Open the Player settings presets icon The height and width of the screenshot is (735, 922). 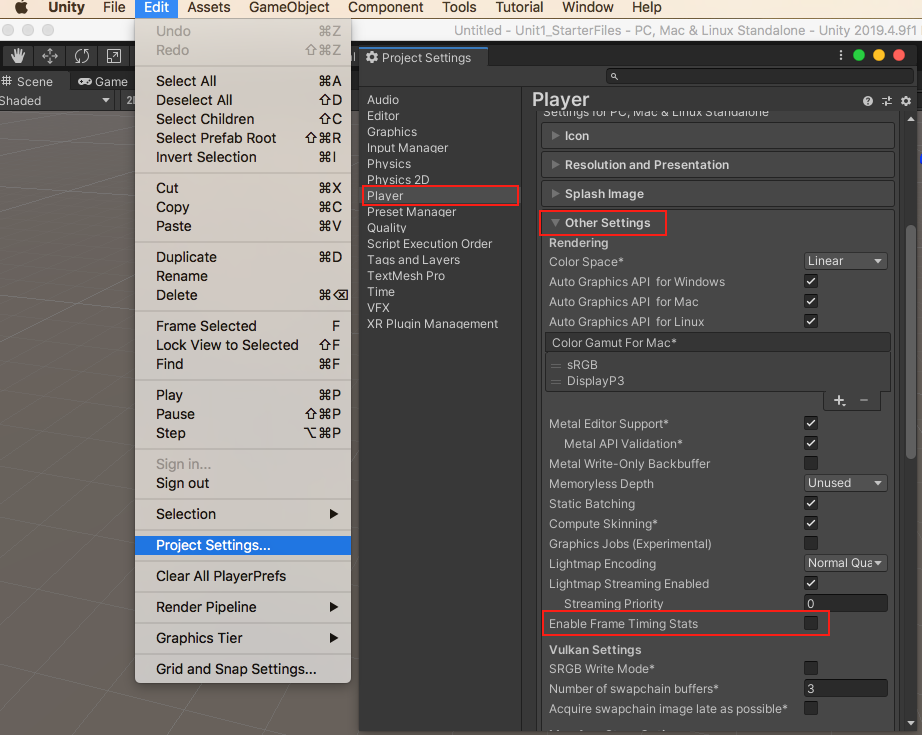click(x=886, y=100)
